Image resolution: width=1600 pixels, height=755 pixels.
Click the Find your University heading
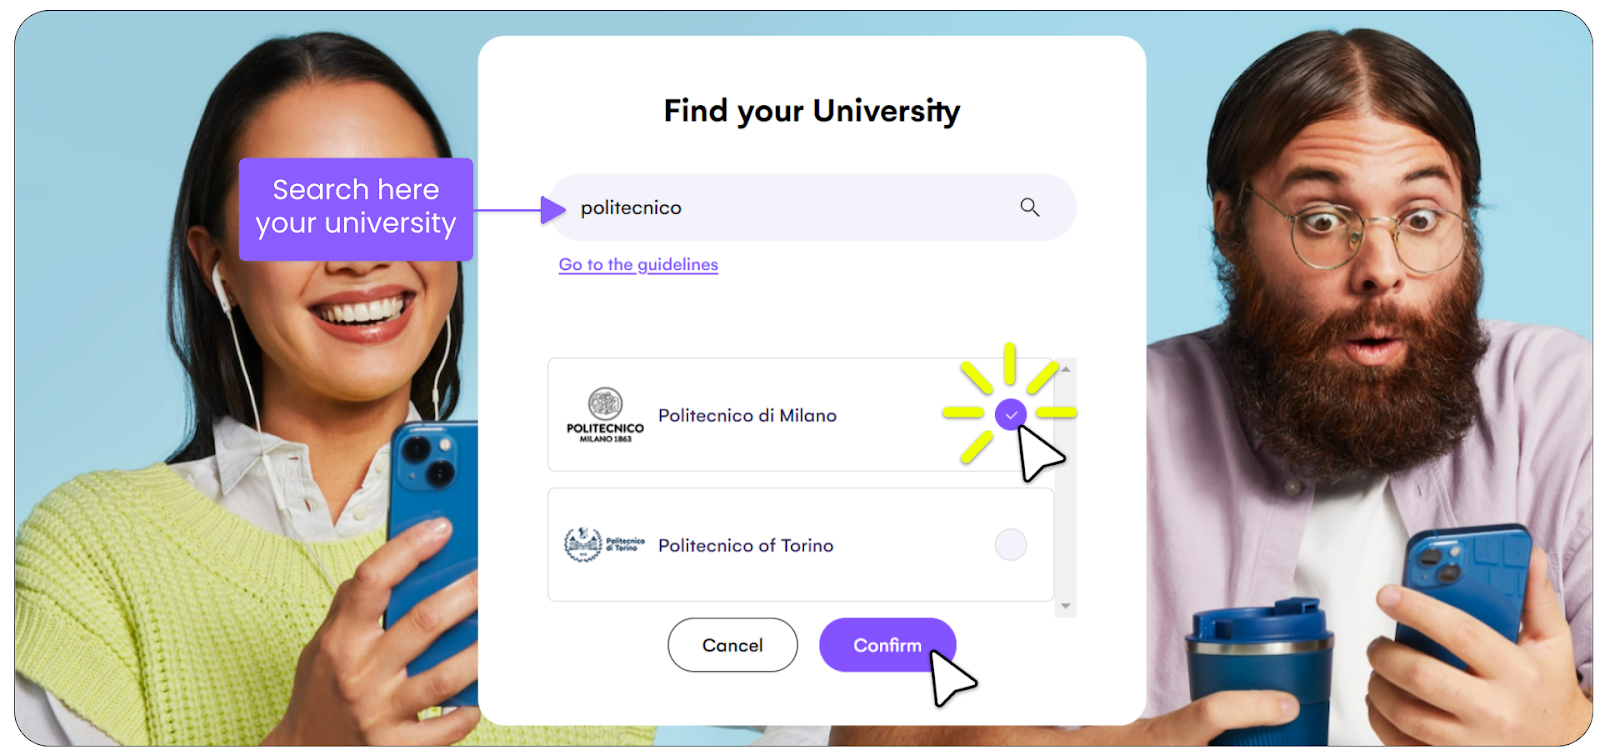(812, 111)
